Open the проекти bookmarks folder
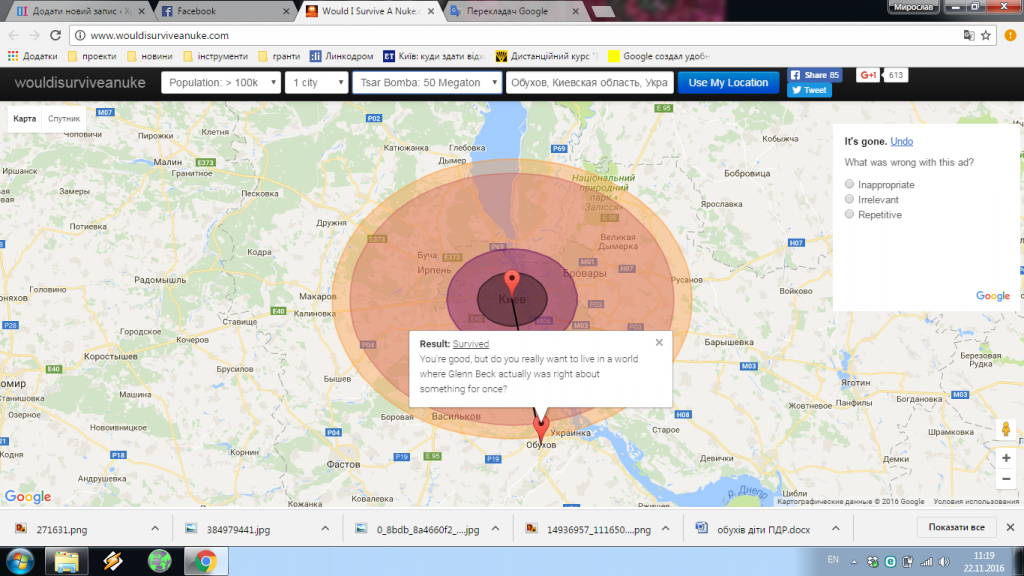The image size is (1024, 576). point(92,56)
